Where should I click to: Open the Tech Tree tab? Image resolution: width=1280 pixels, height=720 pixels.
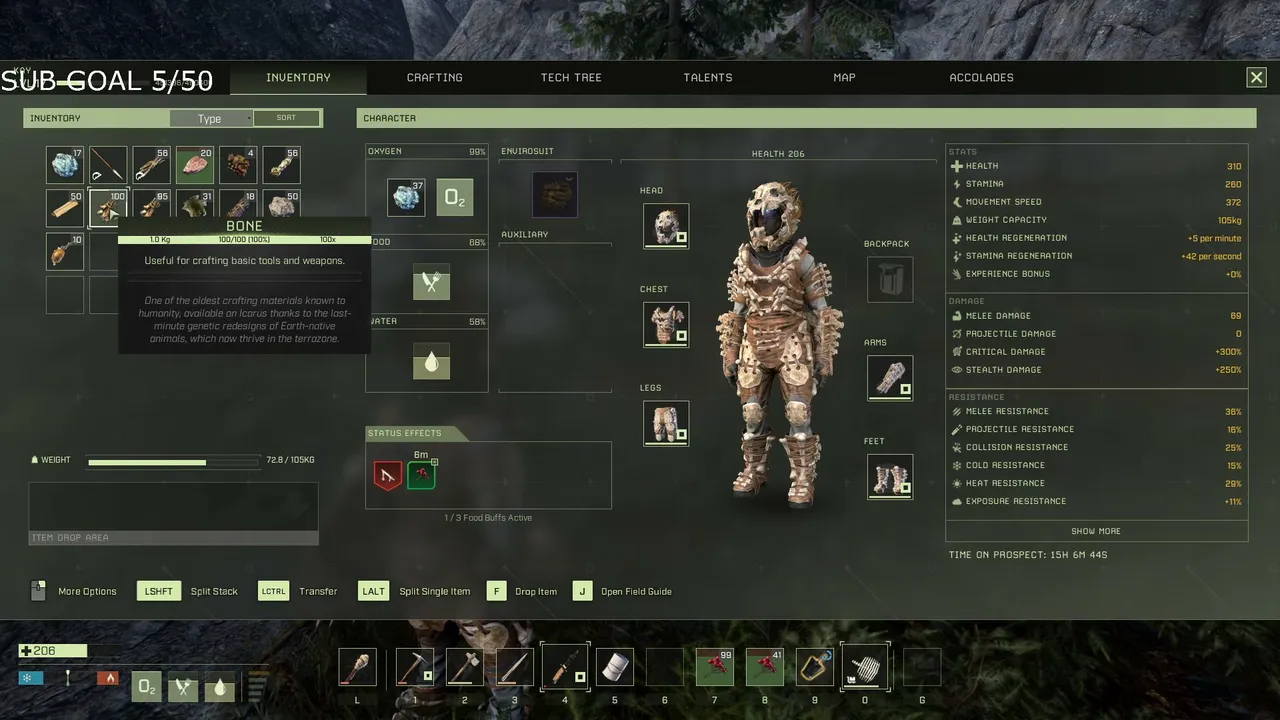[571, 77]
